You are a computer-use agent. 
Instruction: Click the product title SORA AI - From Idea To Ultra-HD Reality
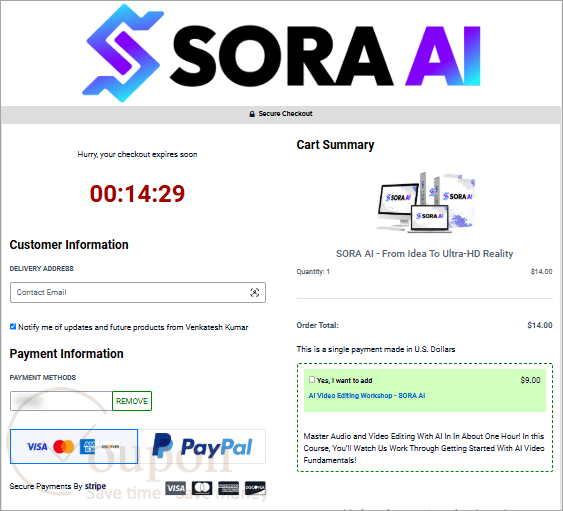click(x=424, y=254)
